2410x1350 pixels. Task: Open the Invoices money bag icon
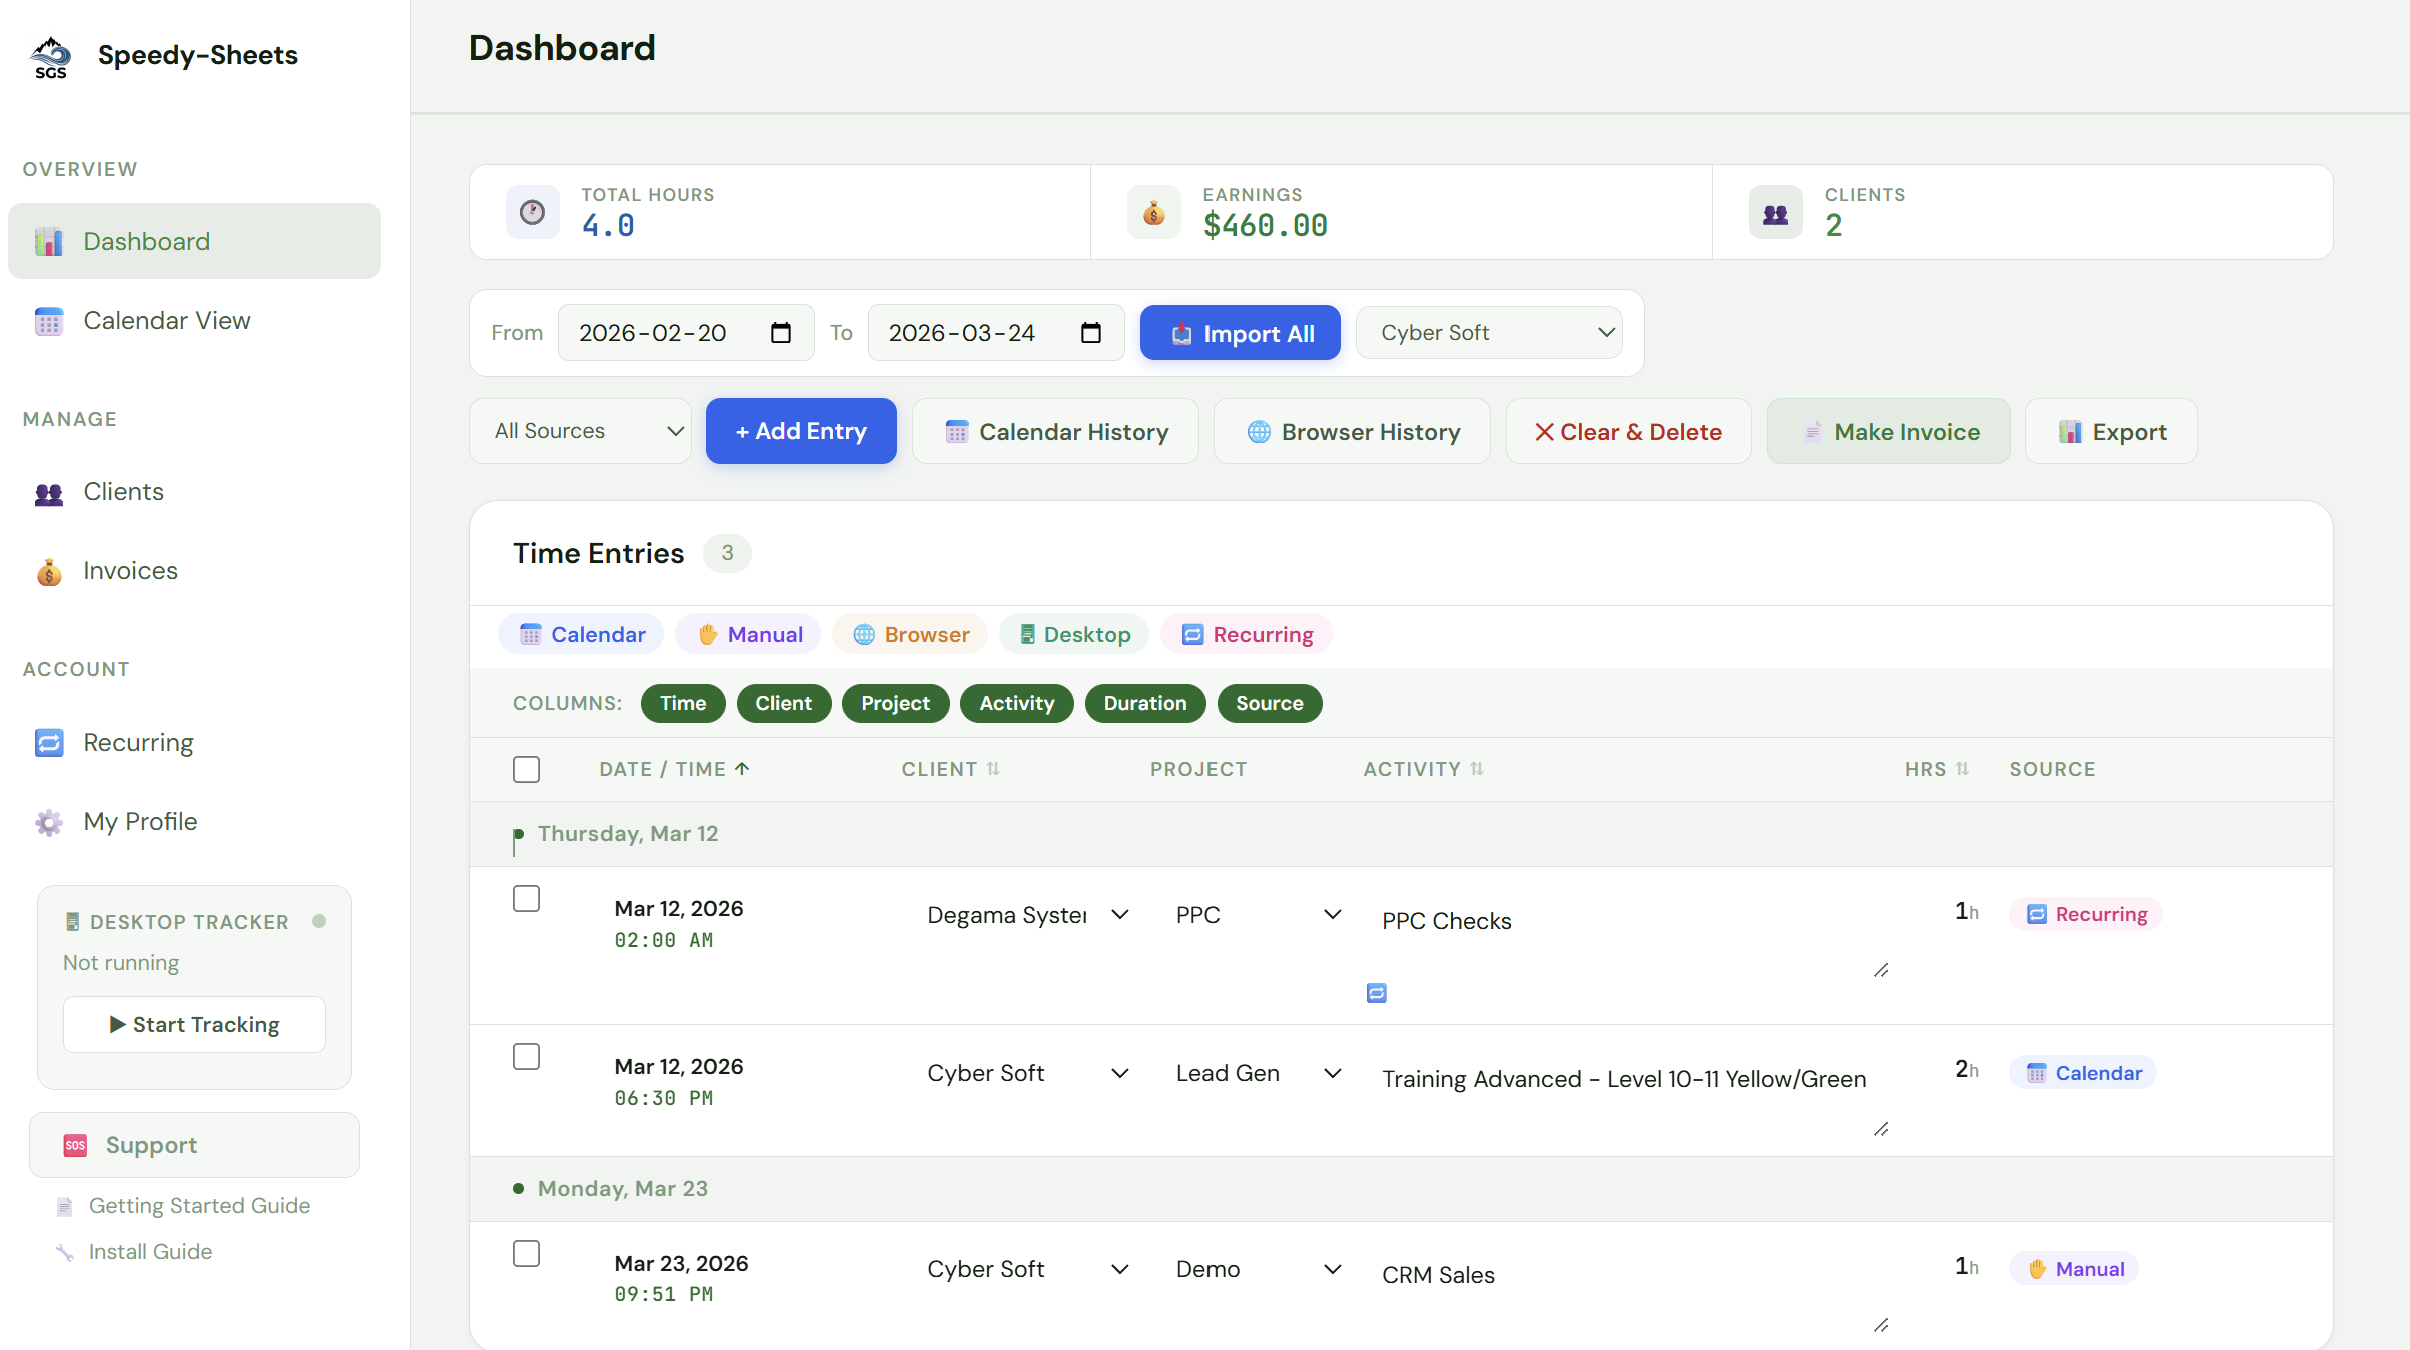(x=49, y=571)
